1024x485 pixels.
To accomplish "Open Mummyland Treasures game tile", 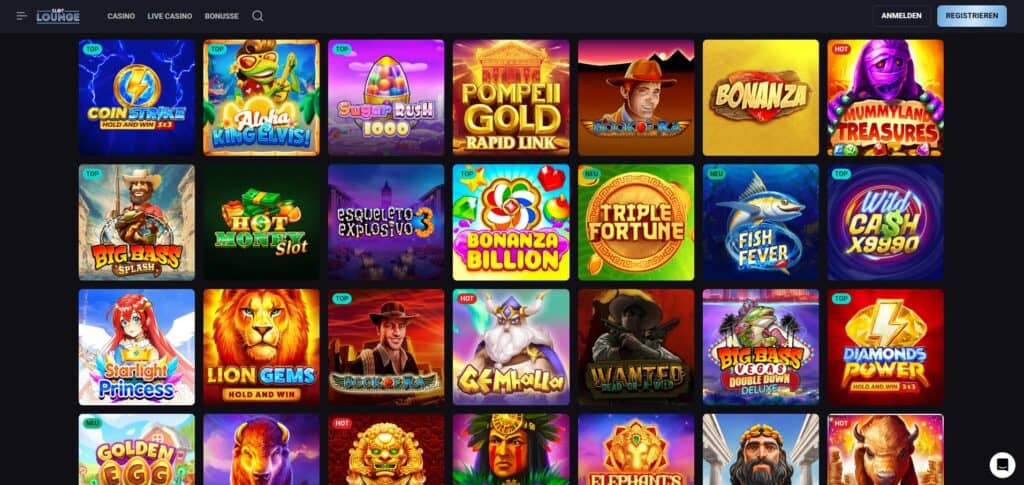I will 886,97.
